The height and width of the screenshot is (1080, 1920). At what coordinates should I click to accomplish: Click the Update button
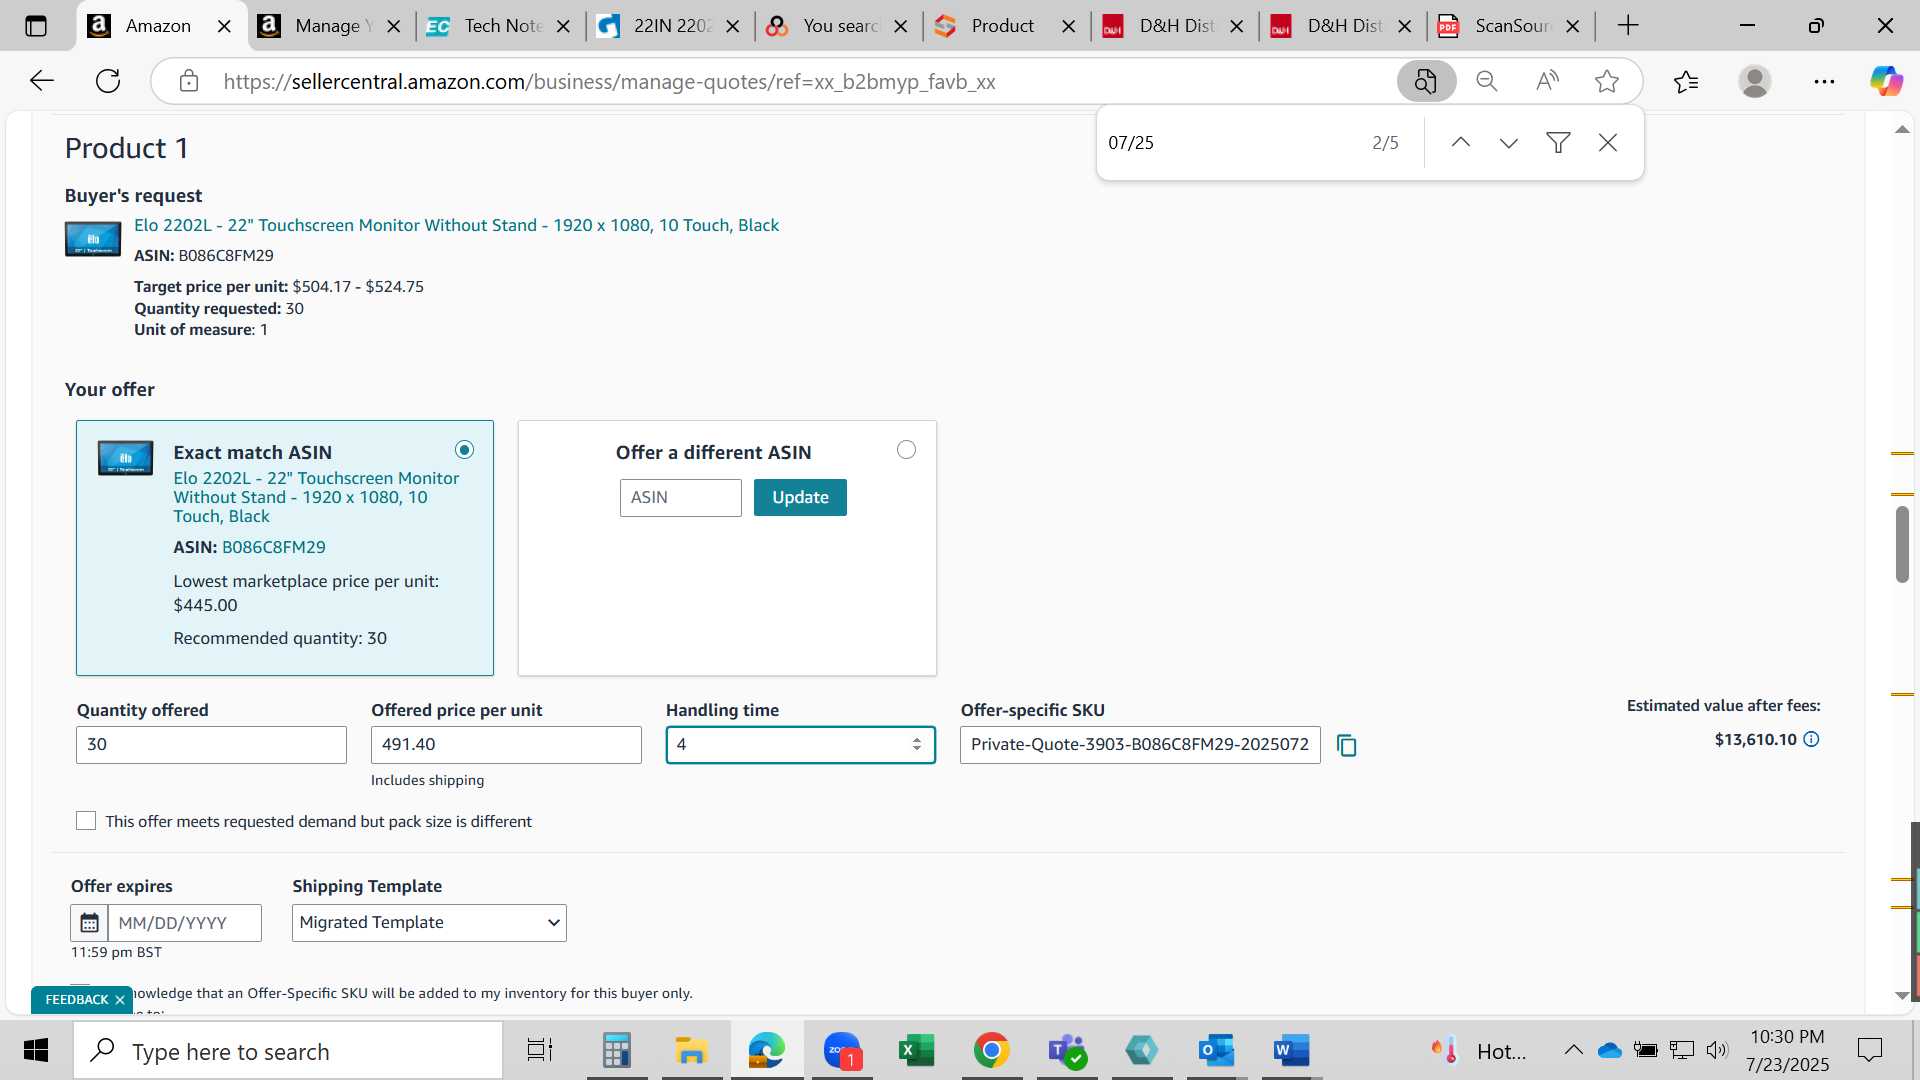[800, 498]
